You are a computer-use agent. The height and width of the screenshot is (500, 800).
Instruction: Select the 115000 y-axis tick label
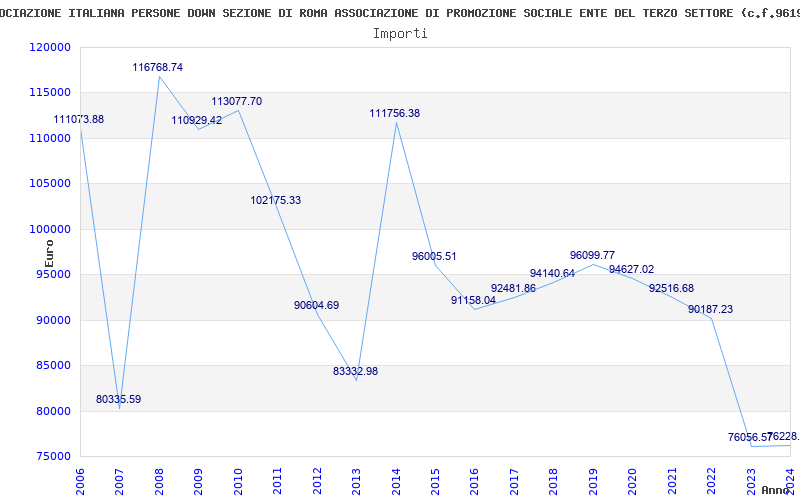pyautogui.click(x=50, y=93)
